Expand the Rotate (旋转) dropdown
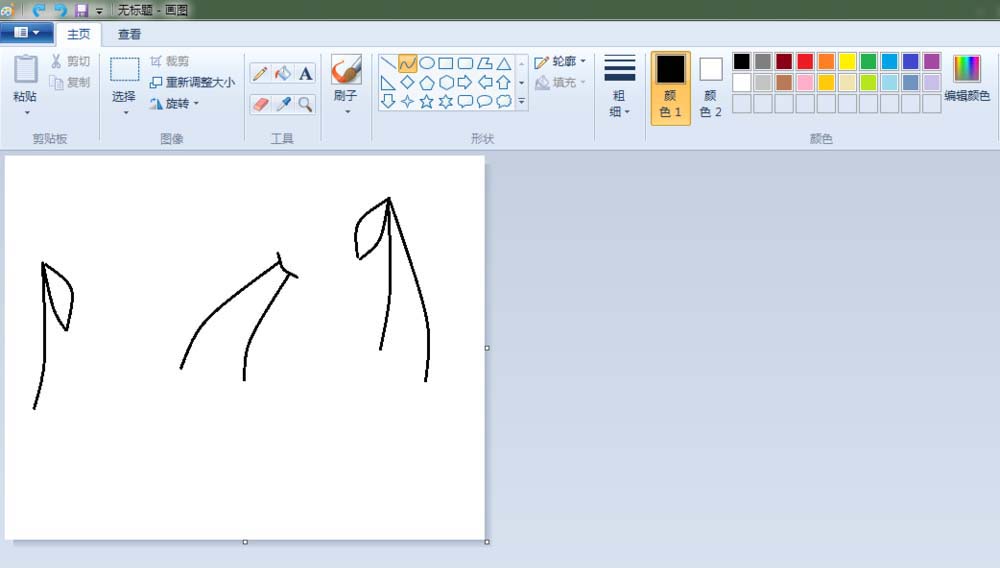The height and width of the screenshot is (568, 1000). point(196,103)
